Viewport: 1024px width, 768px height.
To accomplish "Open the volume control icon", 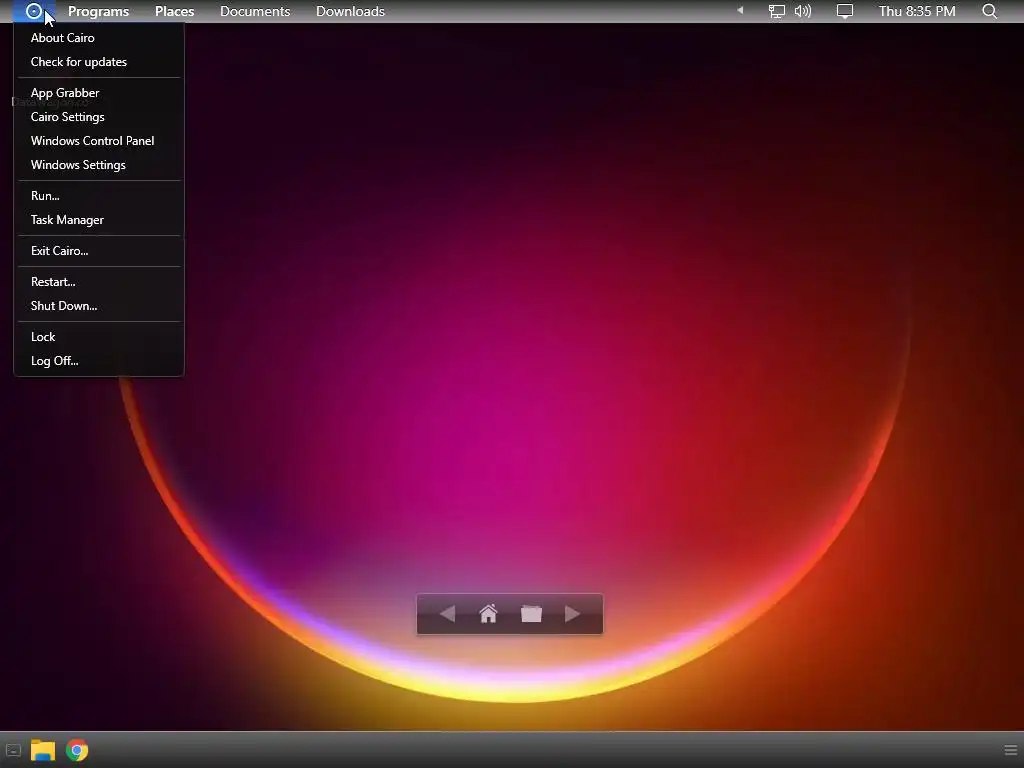I will (x=803, y=11).
